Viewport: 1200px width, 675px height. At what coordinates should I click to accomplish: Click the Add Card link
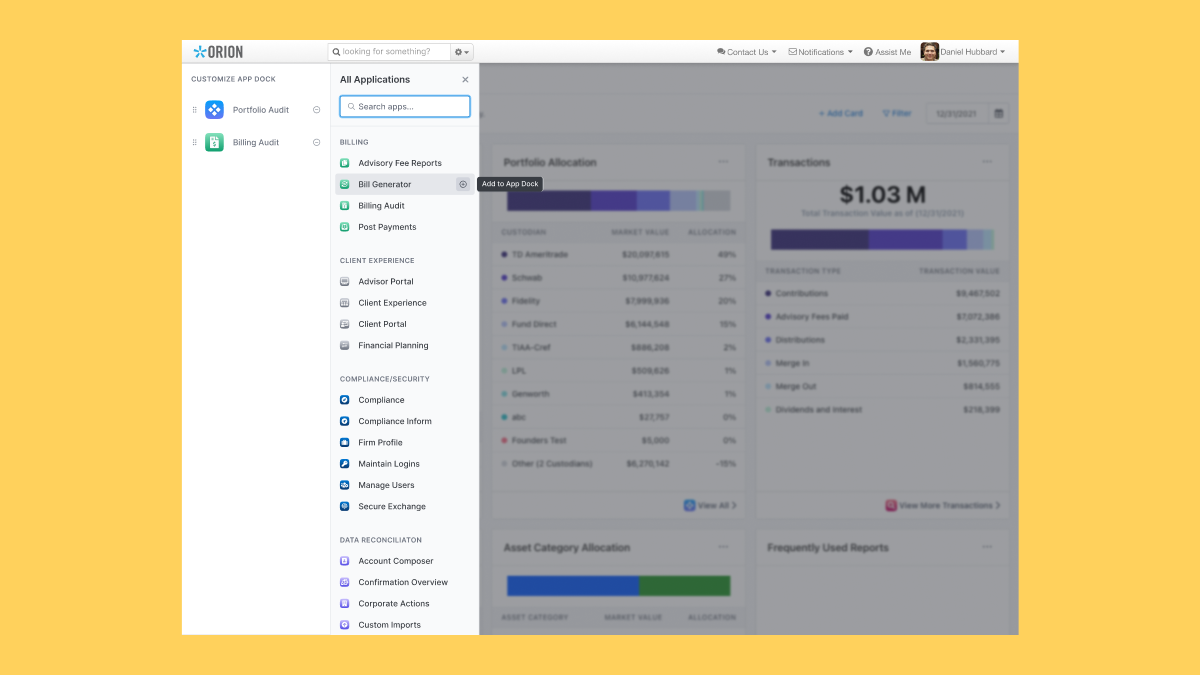841,114
